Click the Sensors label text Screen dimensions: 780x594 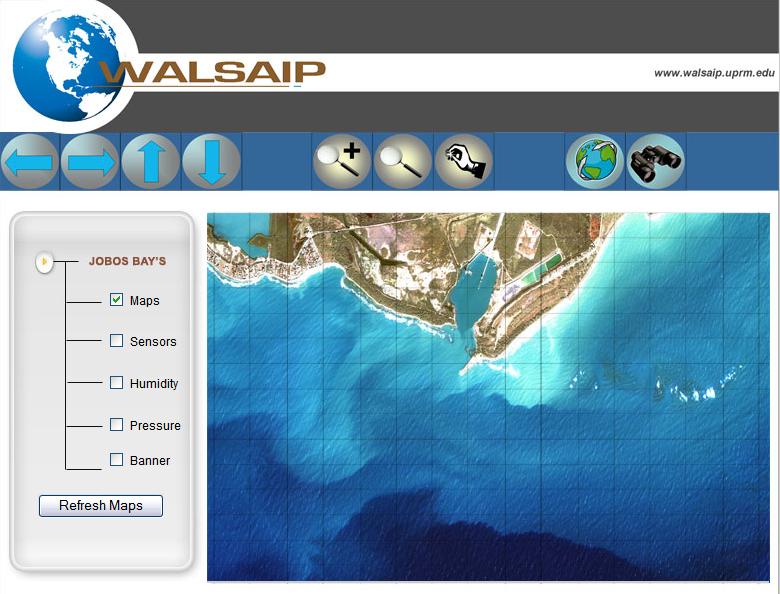[153, 342]
